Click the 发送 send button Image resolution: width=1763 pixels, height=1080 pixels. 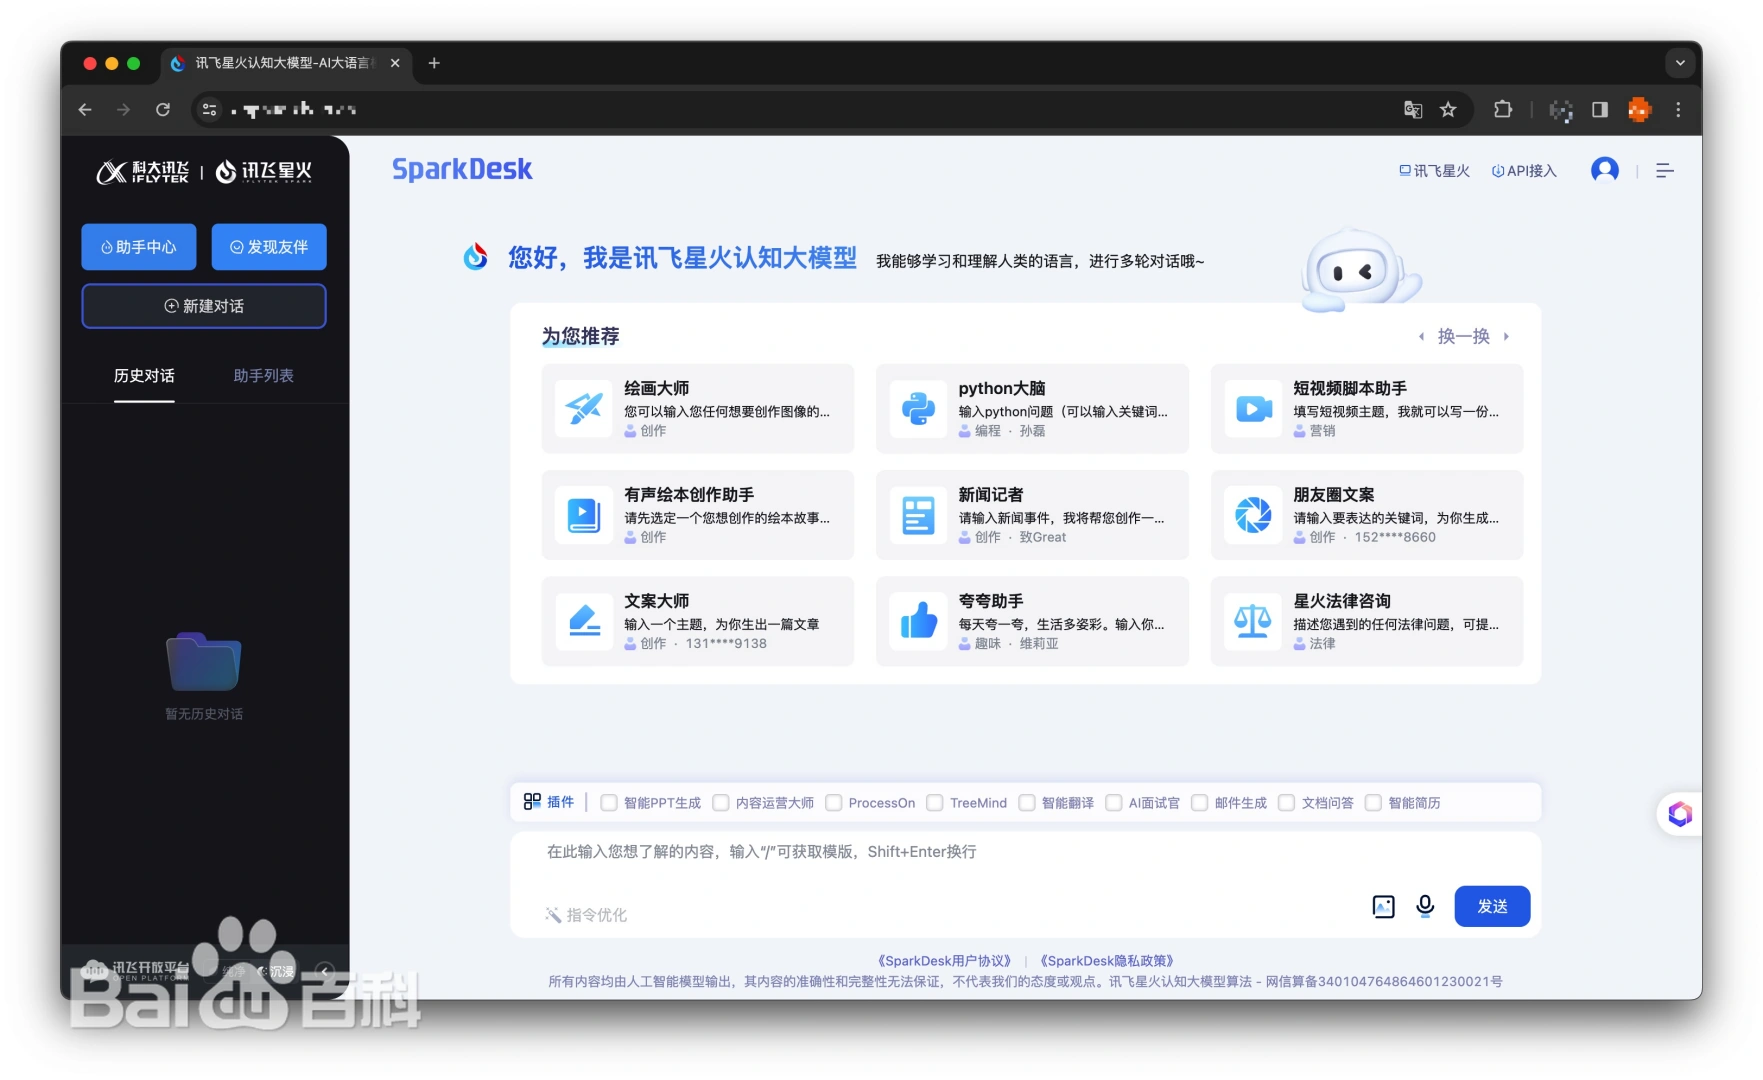(1492, 906)
